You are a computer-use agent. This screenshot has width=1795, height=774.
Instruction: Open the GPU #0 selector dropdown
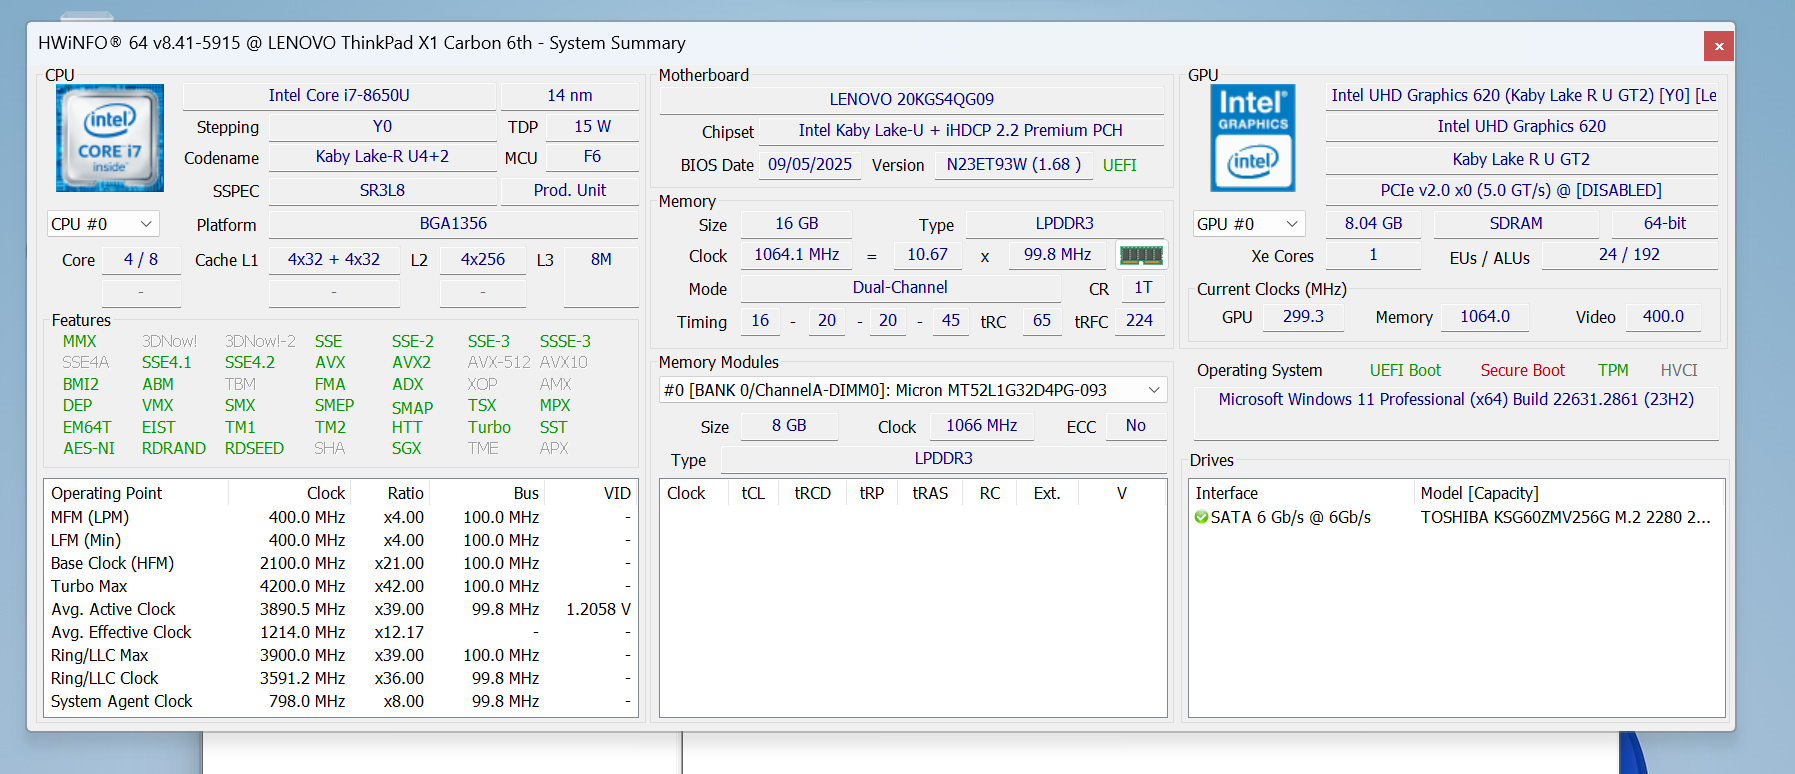[1249, 224]
